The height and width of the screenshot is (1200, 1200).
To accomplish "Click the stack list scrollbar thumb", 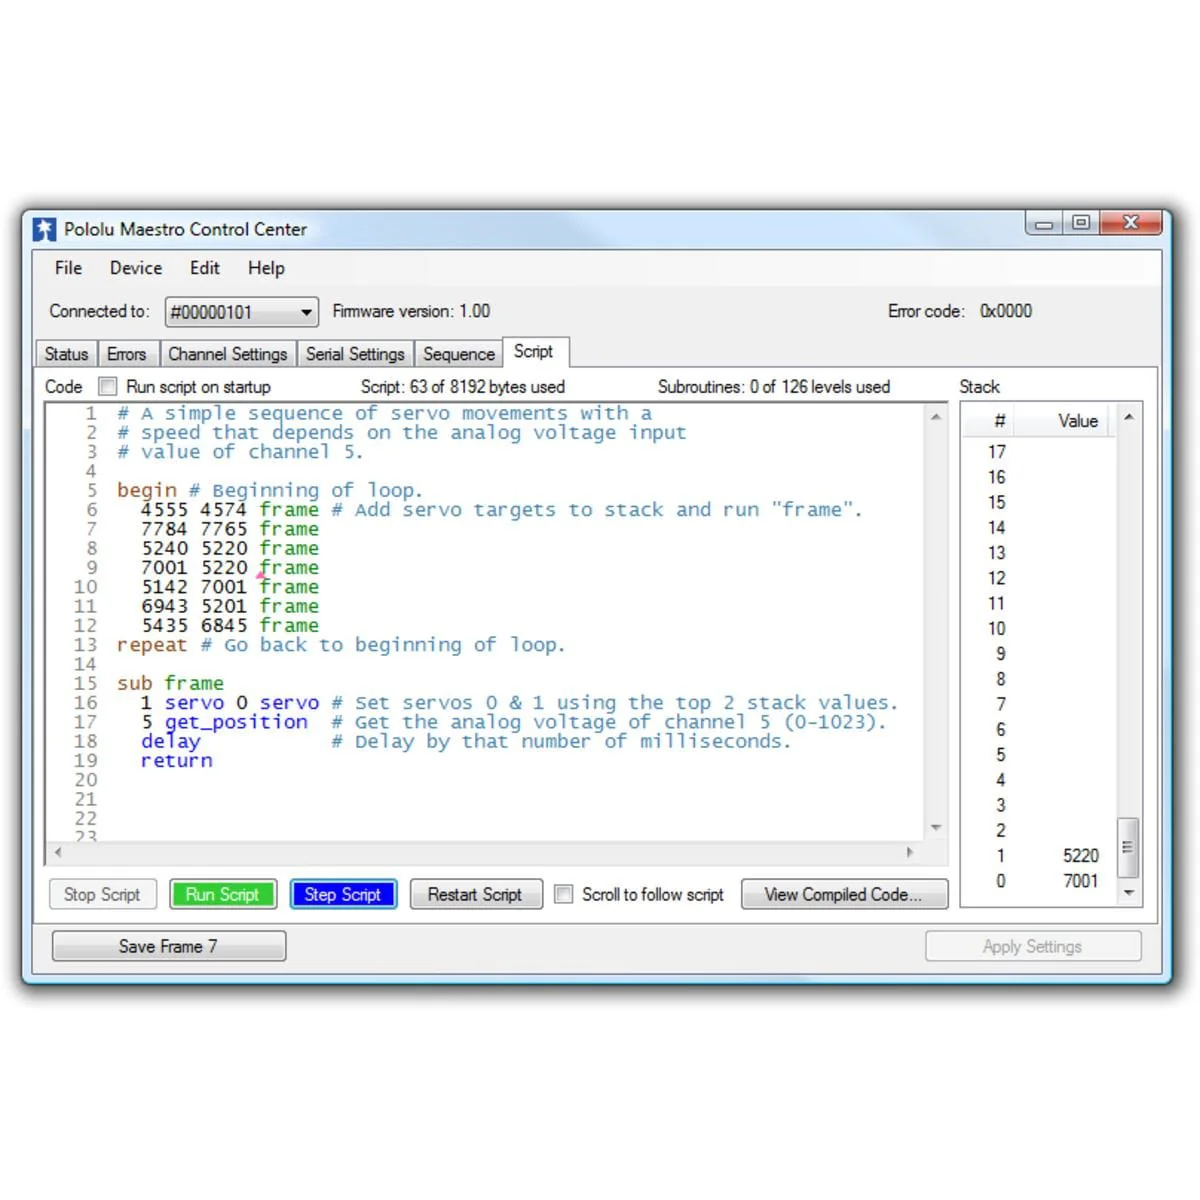I will 1128,847.
